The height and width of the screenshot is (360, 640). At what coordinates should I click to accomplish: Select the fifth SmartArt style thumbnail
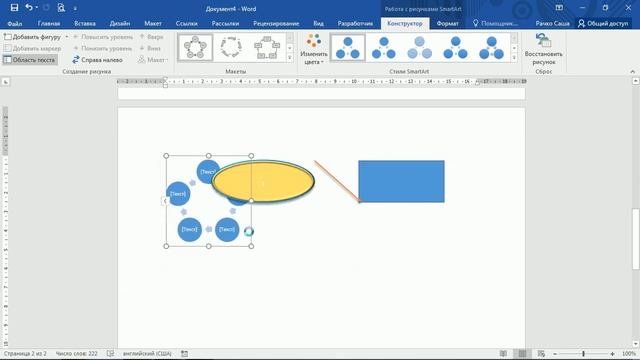[491, 48]
